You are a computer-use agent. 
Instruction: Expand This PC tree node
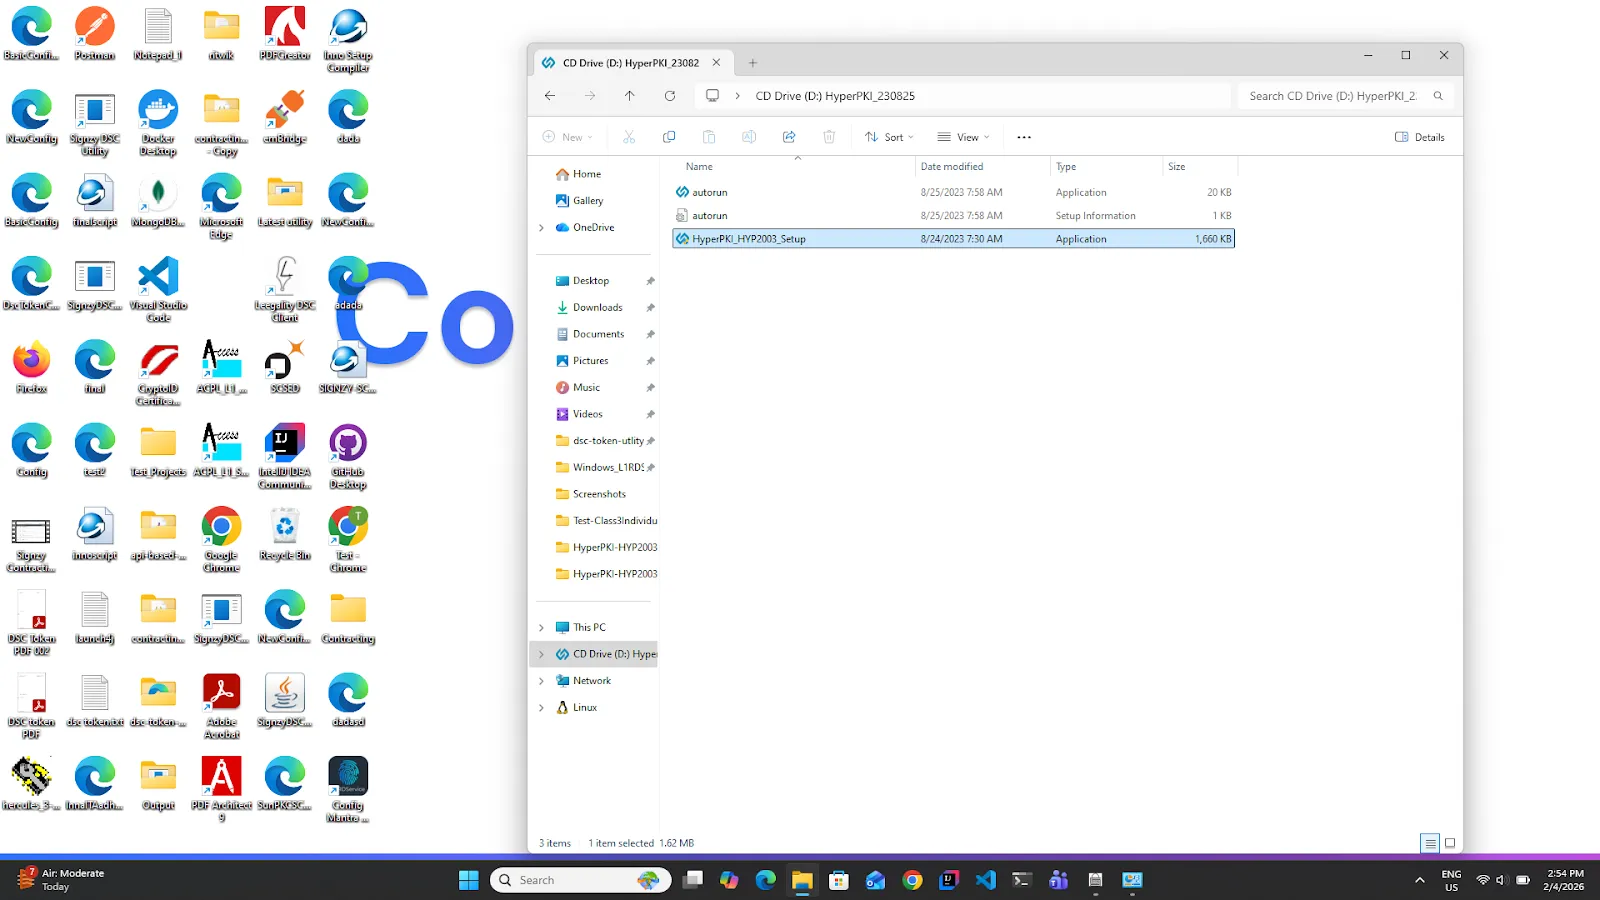[542, 628]
